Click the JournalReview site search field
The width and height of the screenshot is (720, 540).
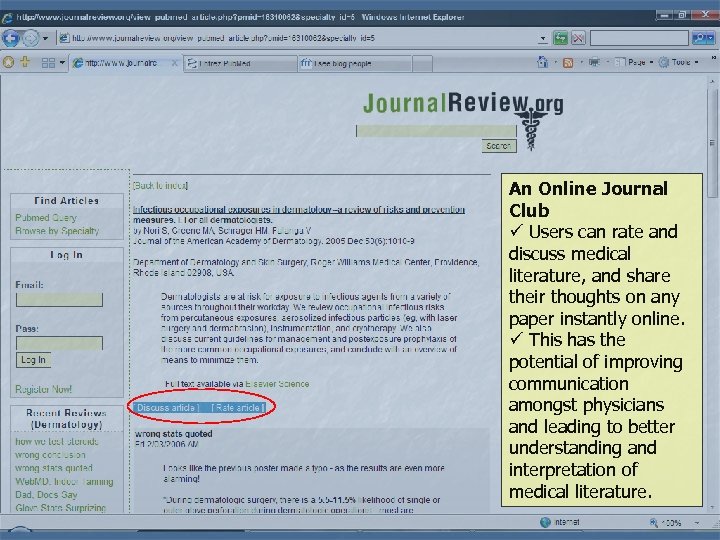coord(436,131)
